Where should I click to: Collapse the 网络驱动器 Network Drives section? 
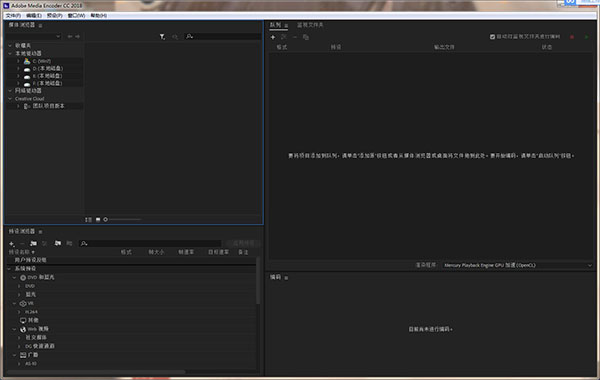(10, 91)
